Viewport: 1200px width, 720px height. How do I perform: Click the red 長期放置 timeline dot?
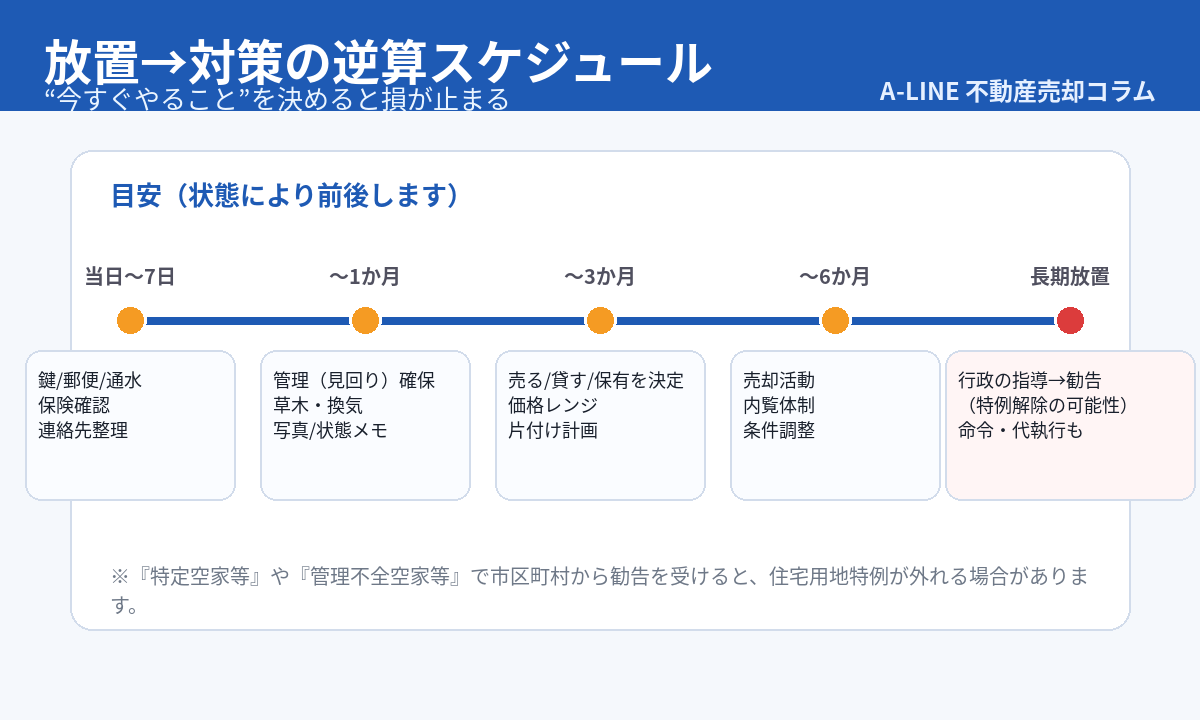(x=1070, y=321)
